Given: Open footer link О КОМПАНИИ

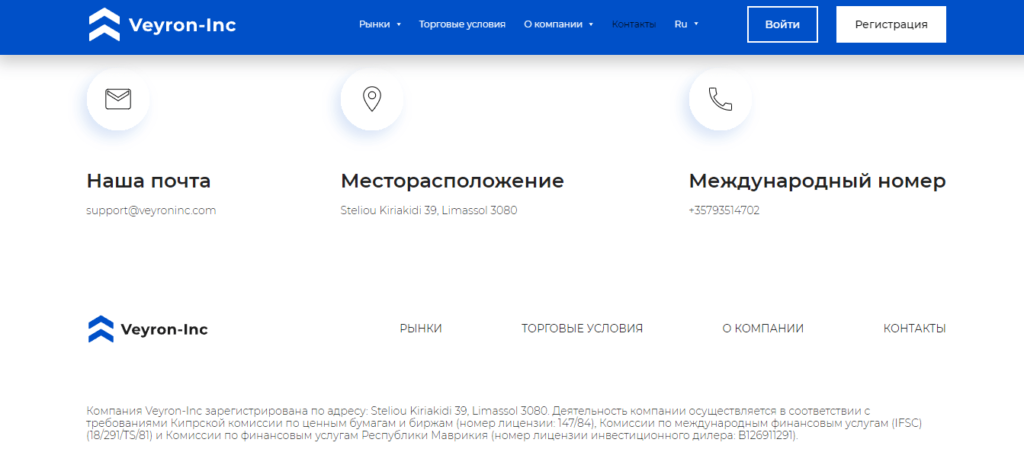Looking at the screenshot, I should (x=763, y=329).
